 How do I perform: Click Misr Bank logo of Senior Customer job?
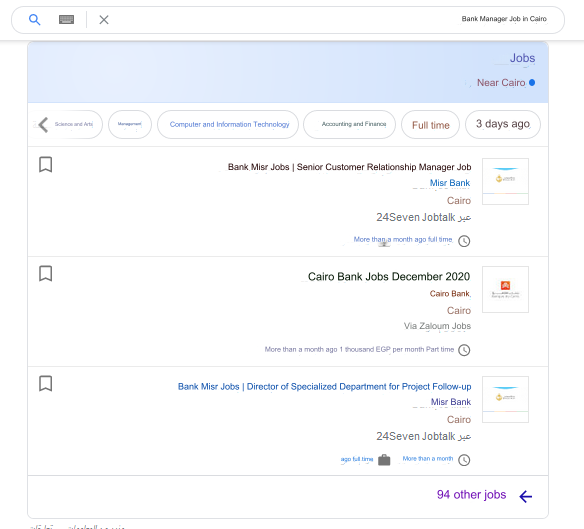[505, 181]
